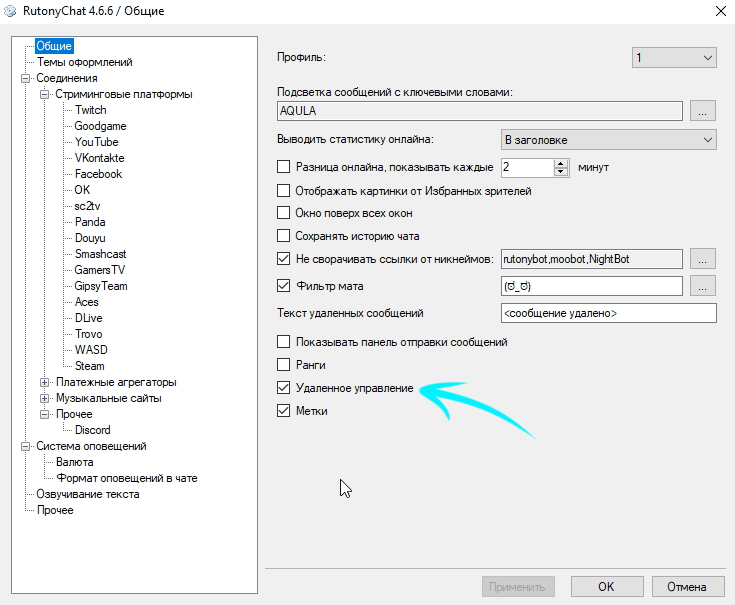The image size is (735, 605).
Task: Enable Сохранять историю чата checkbox
Action: click(283, 236)
